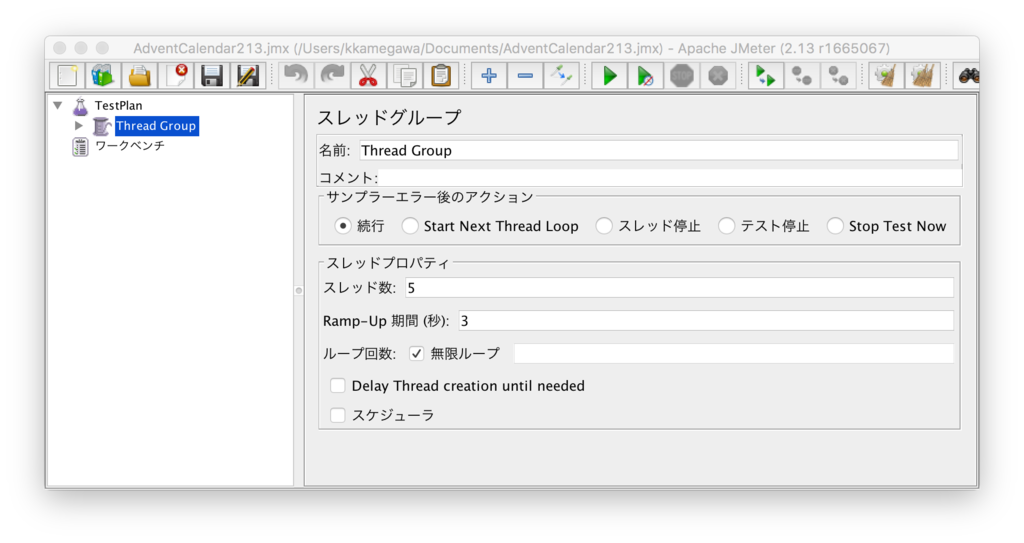This screenshot has width=1024, height=543.
Task: Click the 名前 name input field
Action: pyautogui.click(x=659, y=150)
